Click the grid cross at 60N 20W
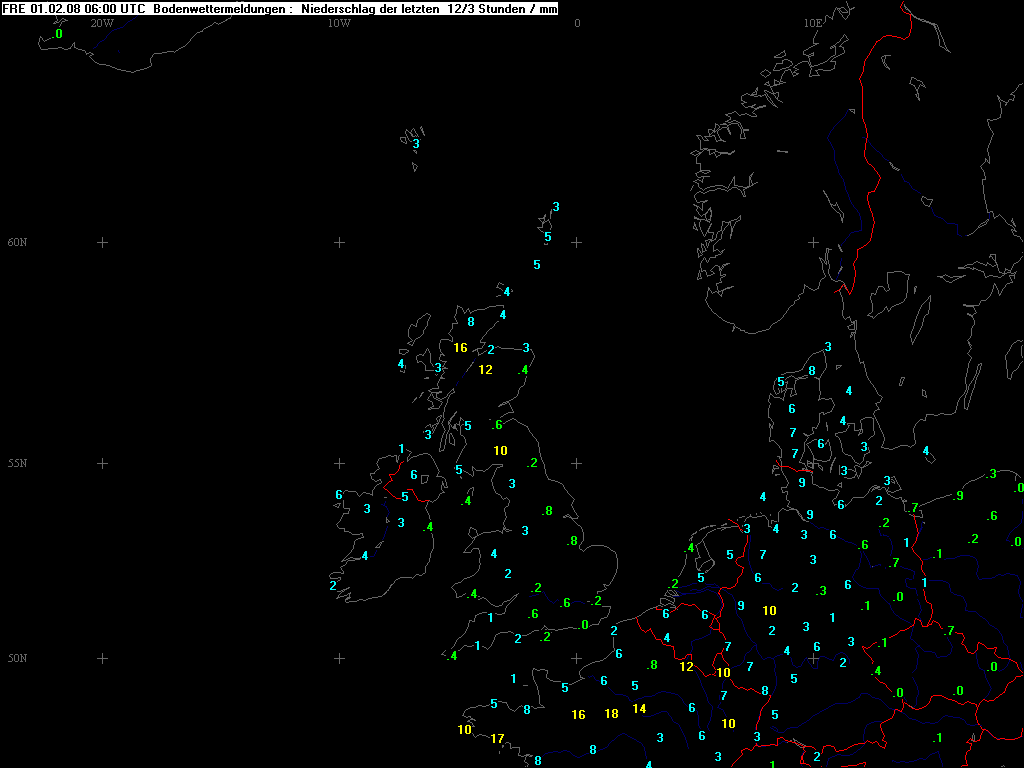Viewport: 1024px width, 768px height. [102, 242]
